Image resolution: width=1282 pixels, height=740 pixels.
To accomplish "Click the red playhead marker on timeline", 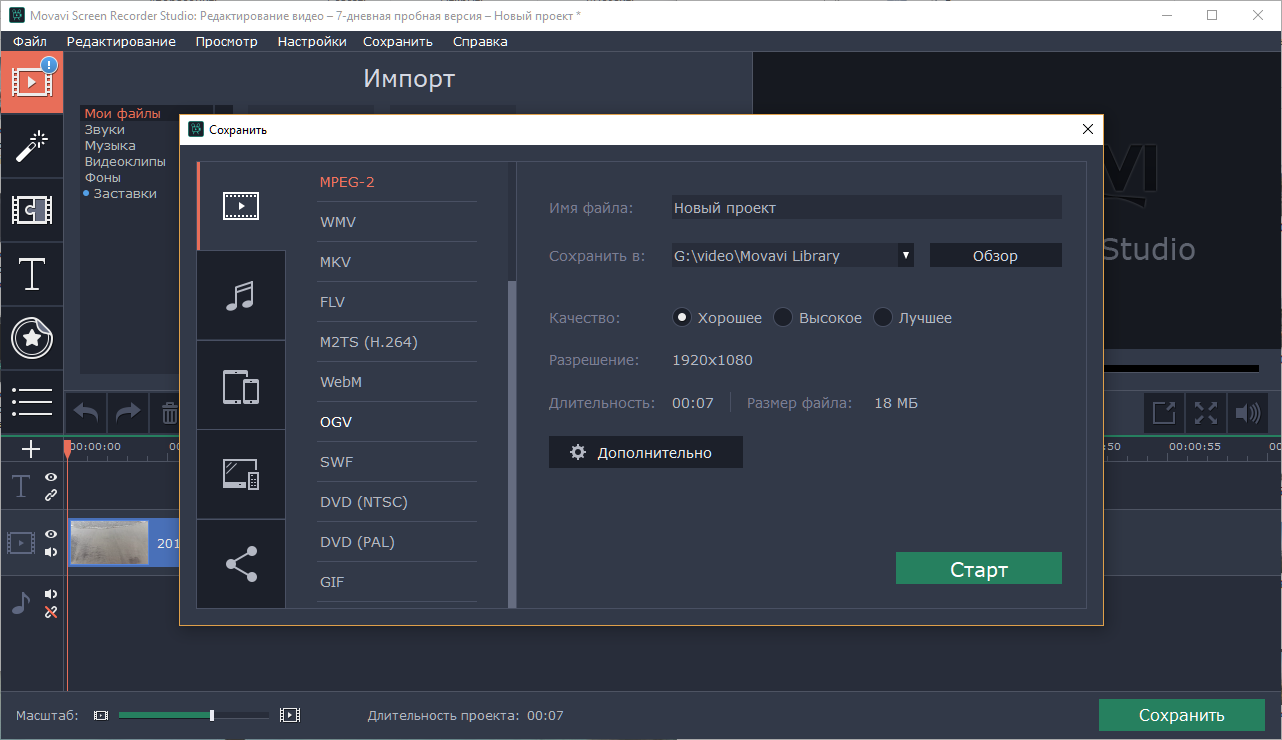I will click(x=67, y=449).
